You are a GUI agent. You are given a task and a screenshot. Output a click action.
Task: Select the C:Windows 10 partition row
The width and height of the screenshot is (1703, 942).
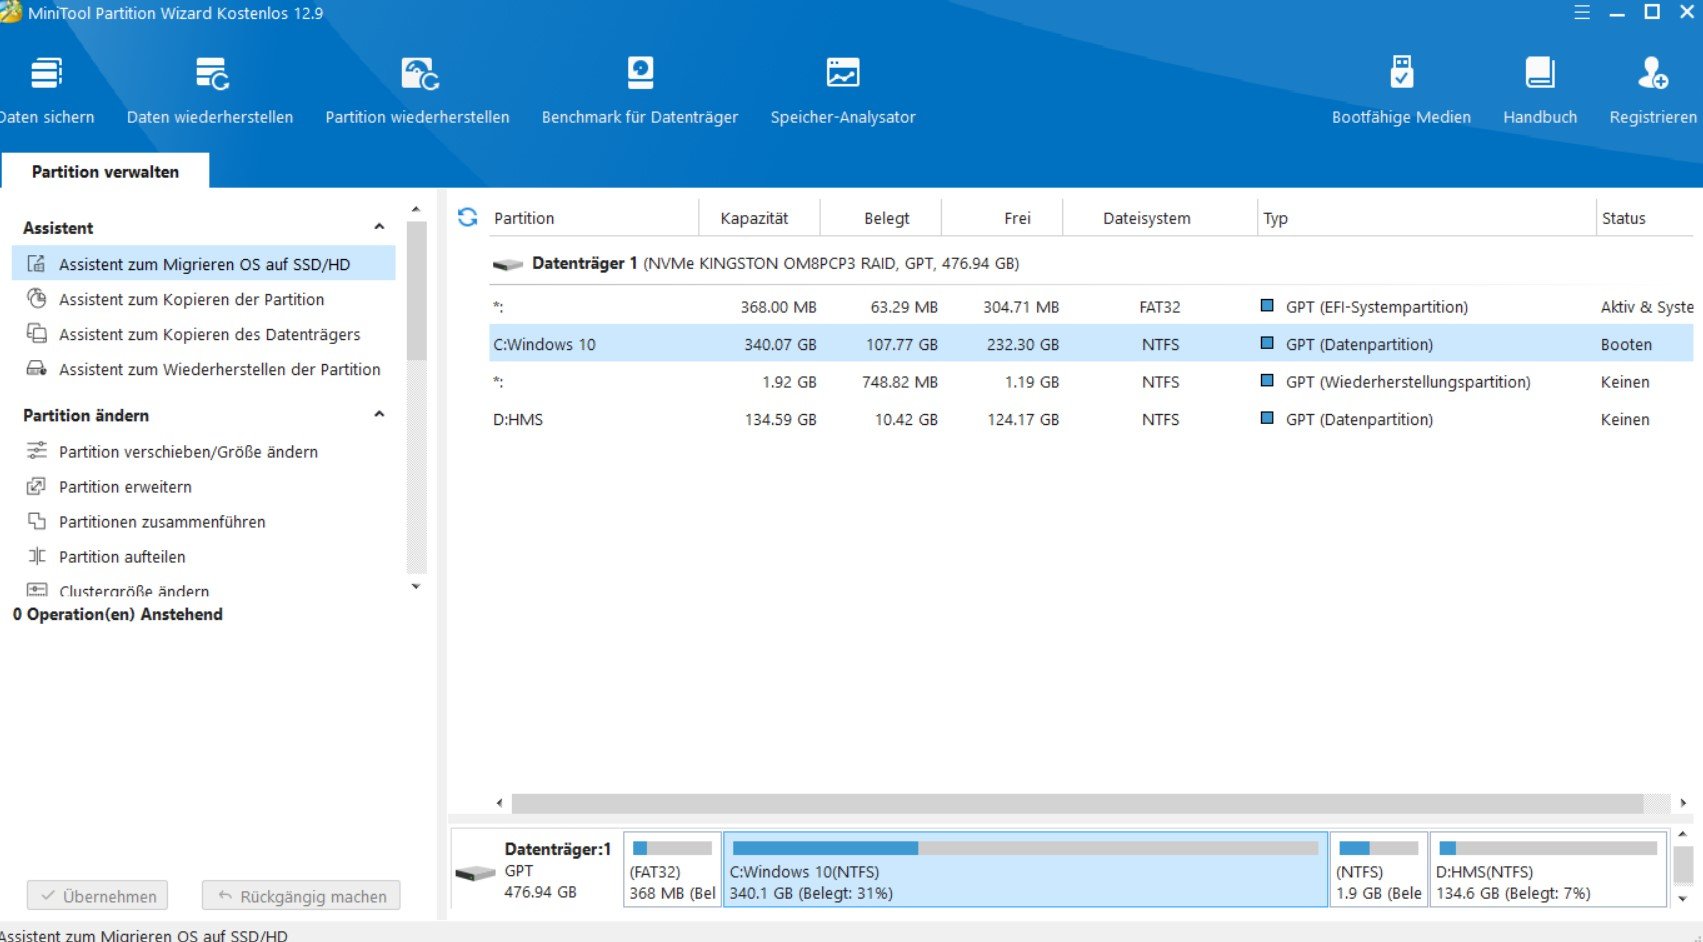[1091, 344]
